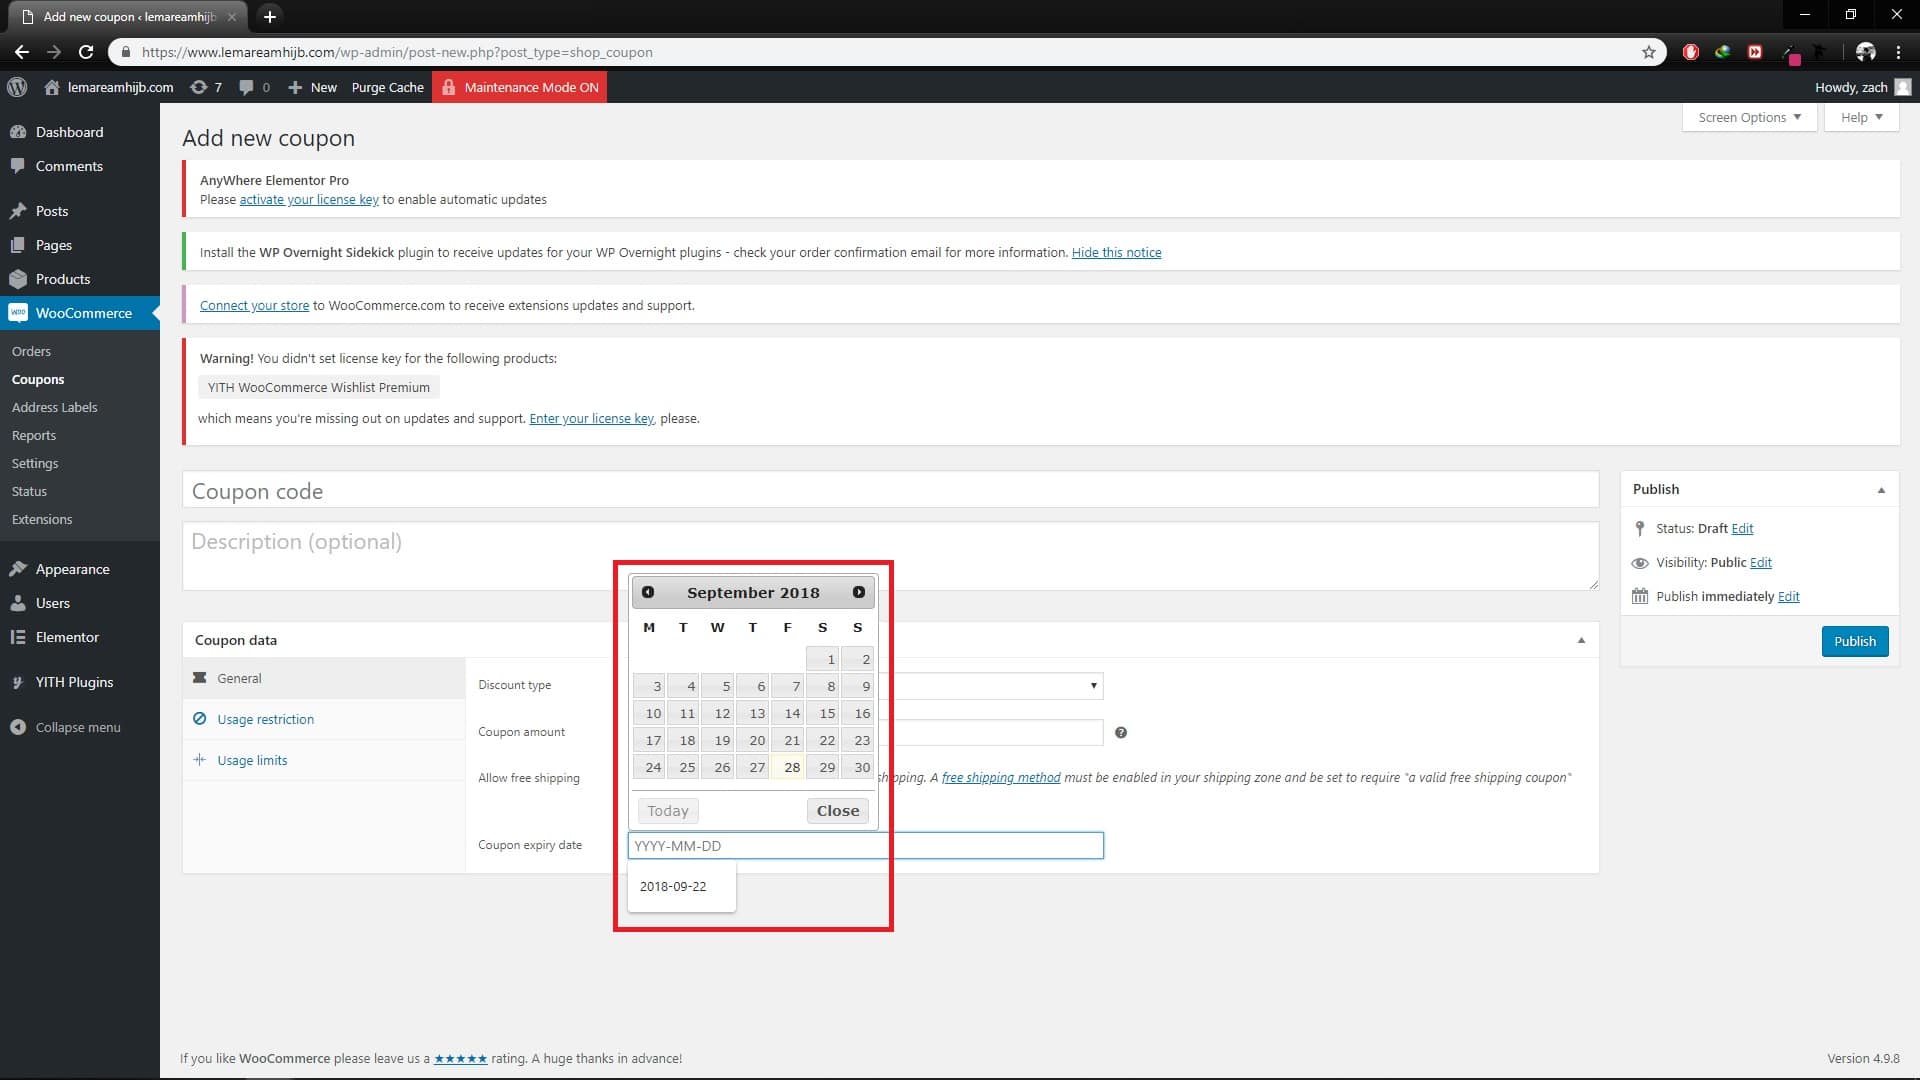Viewport: 1920px width, 1080px height.
Task: Open Extensions submenu item
Action: pyautogui.click(x=42, y=519)
